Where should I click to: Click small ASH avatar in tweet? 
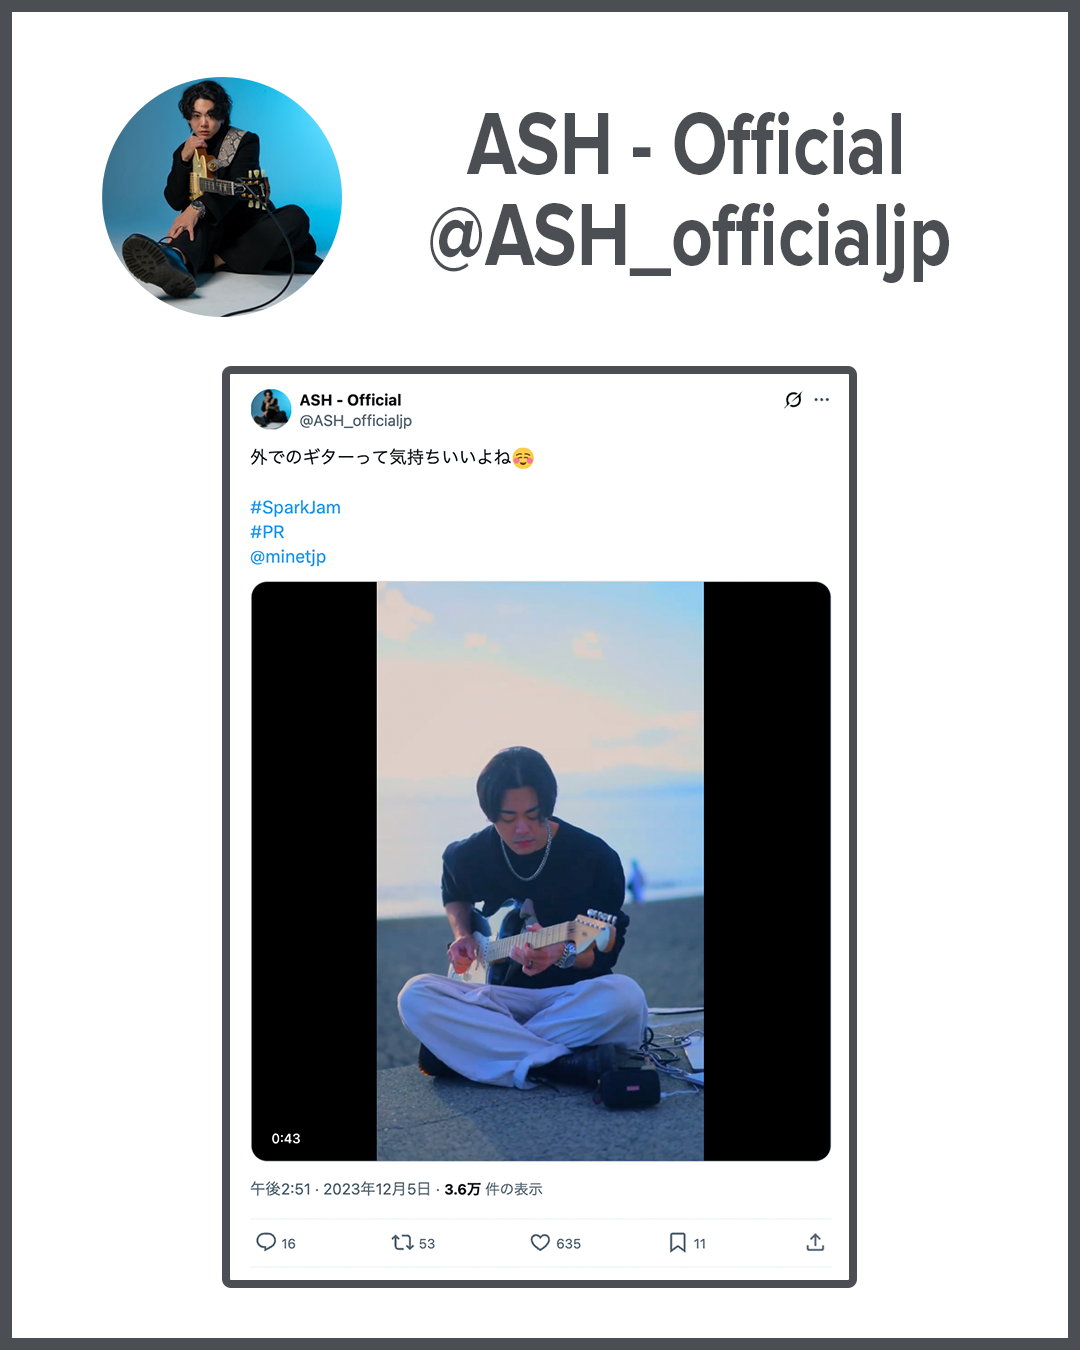pyautogui.click(x=271, y=409)
